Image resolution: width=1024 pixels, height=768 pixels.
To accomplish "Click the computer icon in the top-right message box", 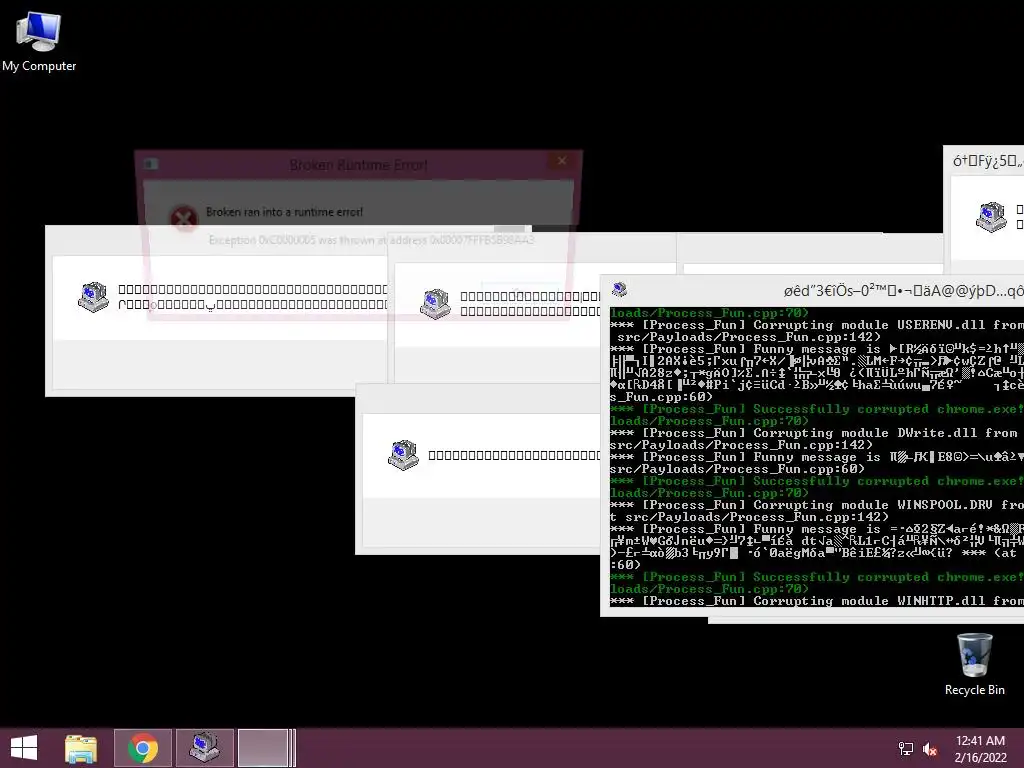I will point(991,217).
